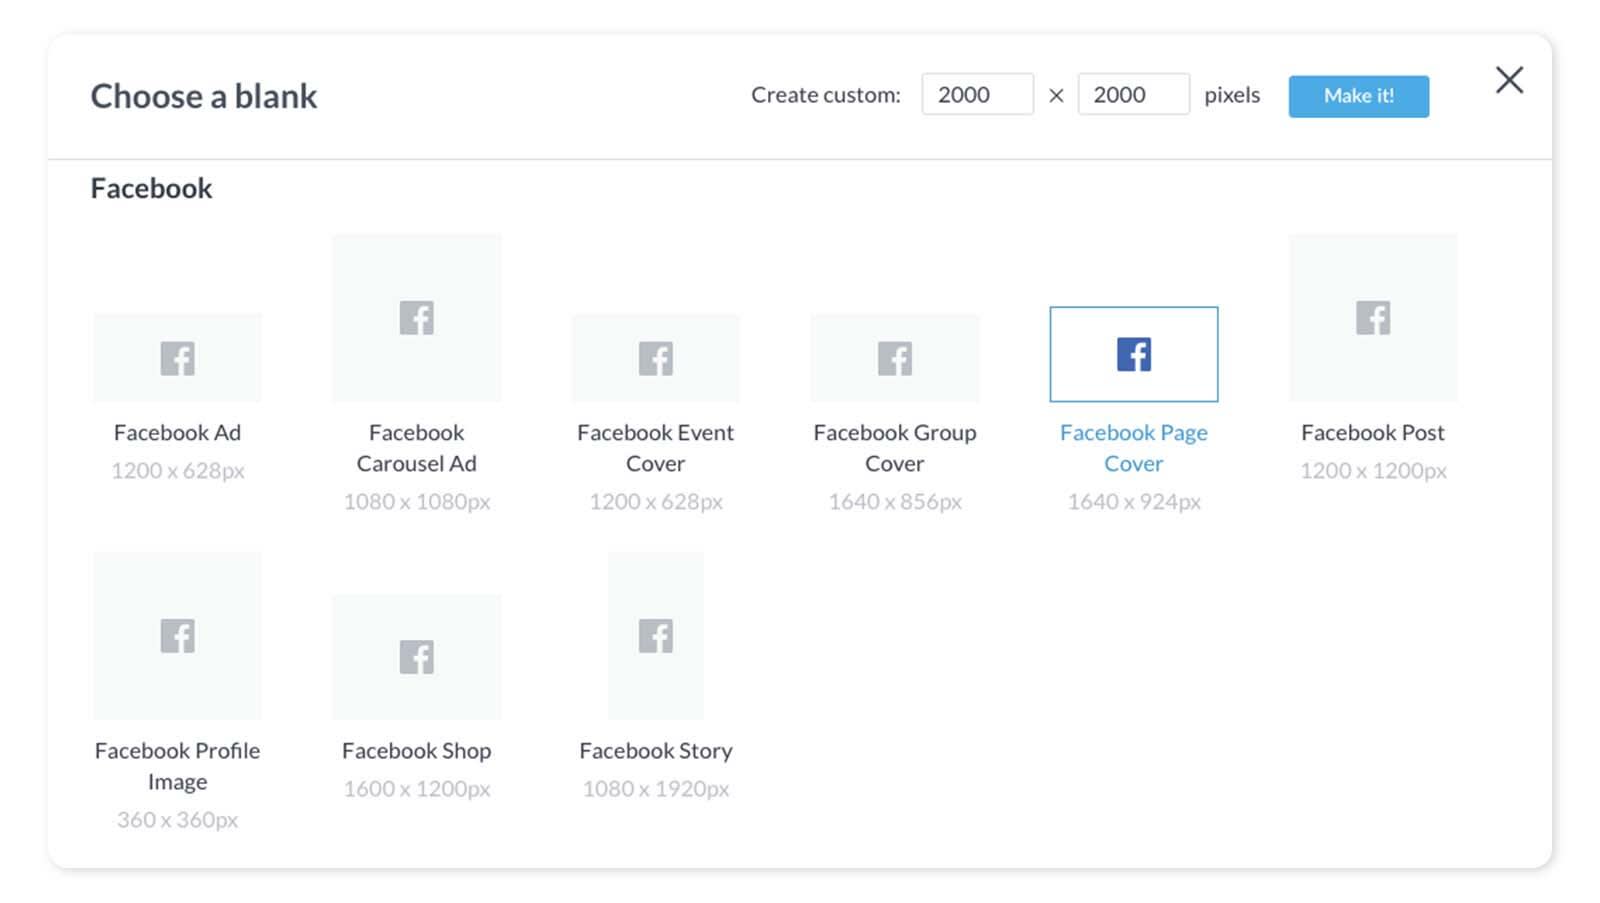Click the Facebook Event Cover label
This screenshot has height=903, width=1600.
[x=655, y=448]
